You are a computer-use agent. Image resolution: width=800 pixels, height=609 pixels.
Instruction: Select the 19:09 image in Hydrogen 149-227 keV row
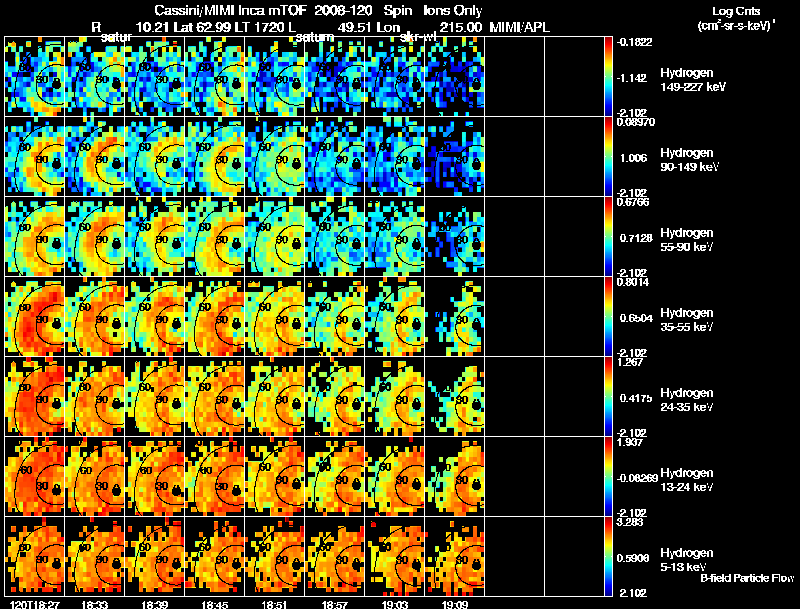(455, 77)
